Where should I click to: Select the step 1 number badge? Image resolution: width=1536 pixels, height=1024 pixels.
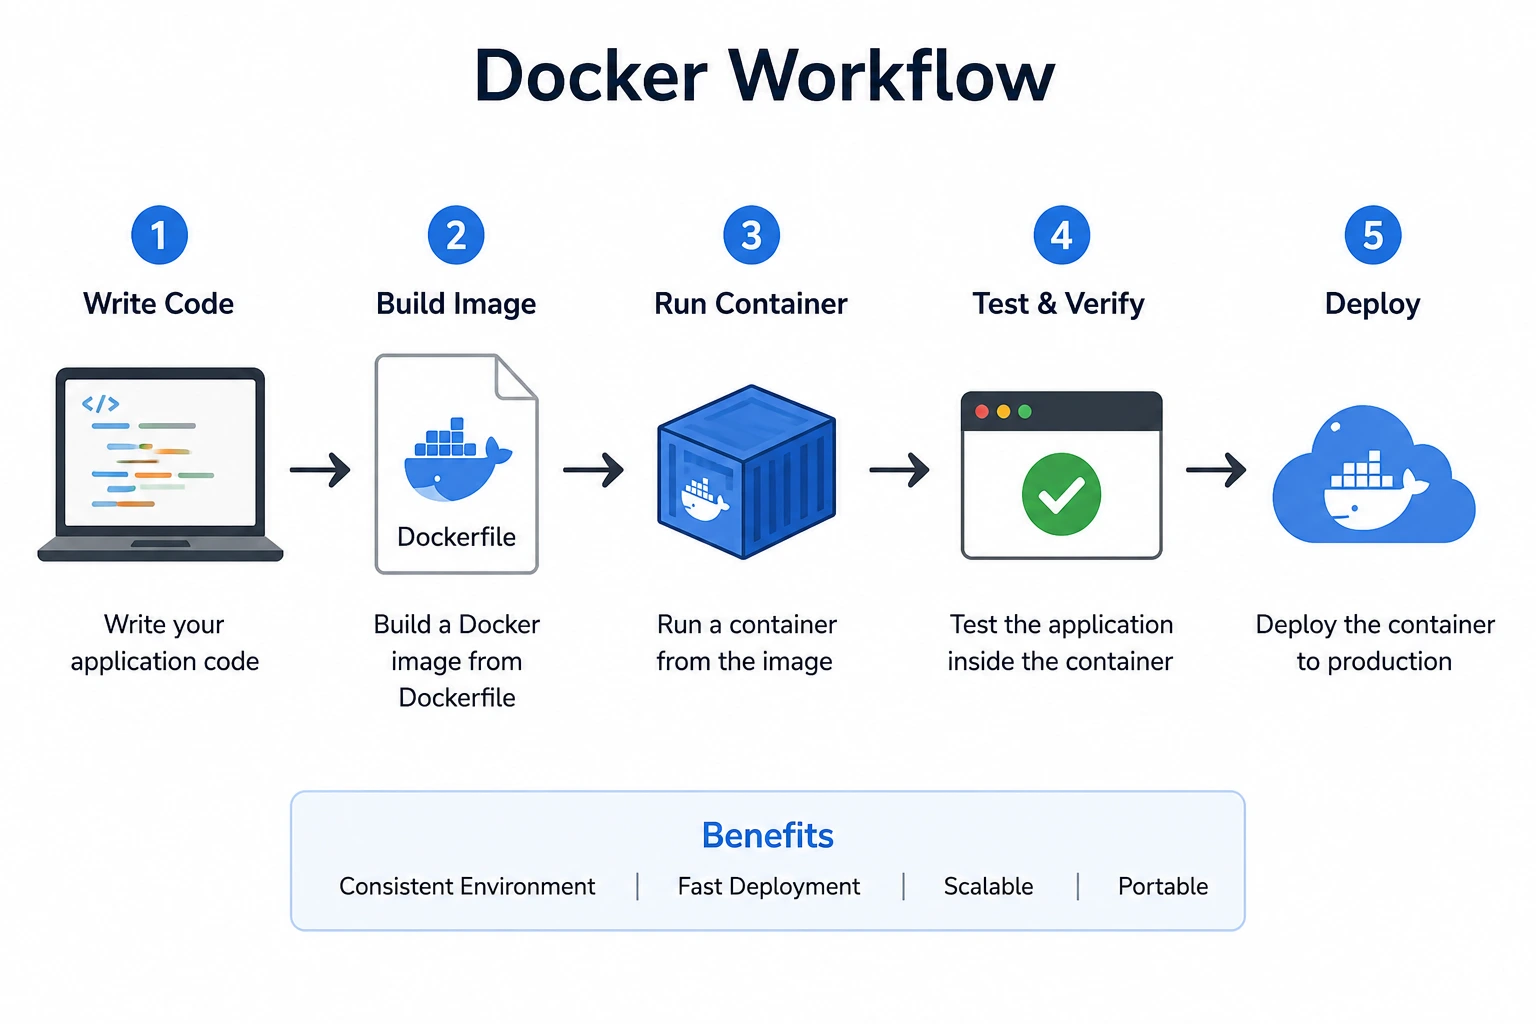[x=159, y=235]
